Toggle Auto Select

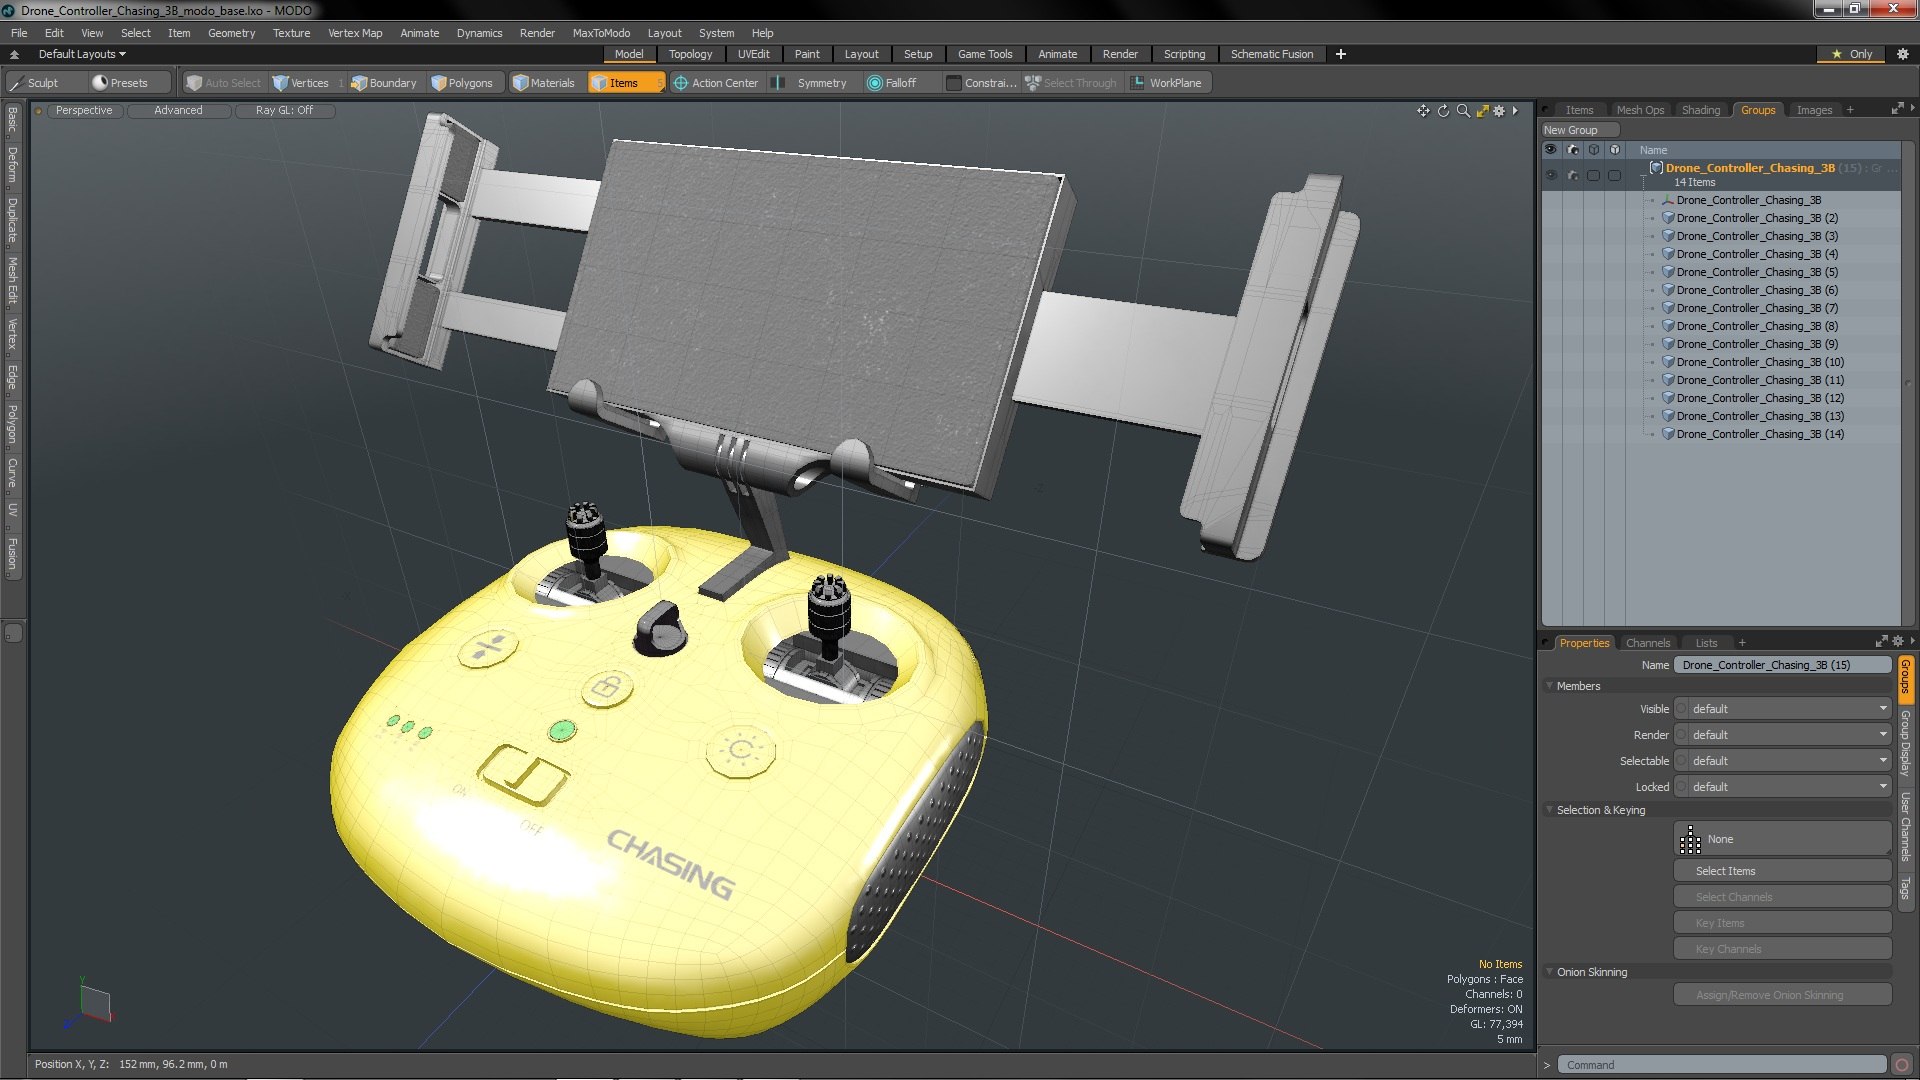pyautogui.click(x=224, y=83)
